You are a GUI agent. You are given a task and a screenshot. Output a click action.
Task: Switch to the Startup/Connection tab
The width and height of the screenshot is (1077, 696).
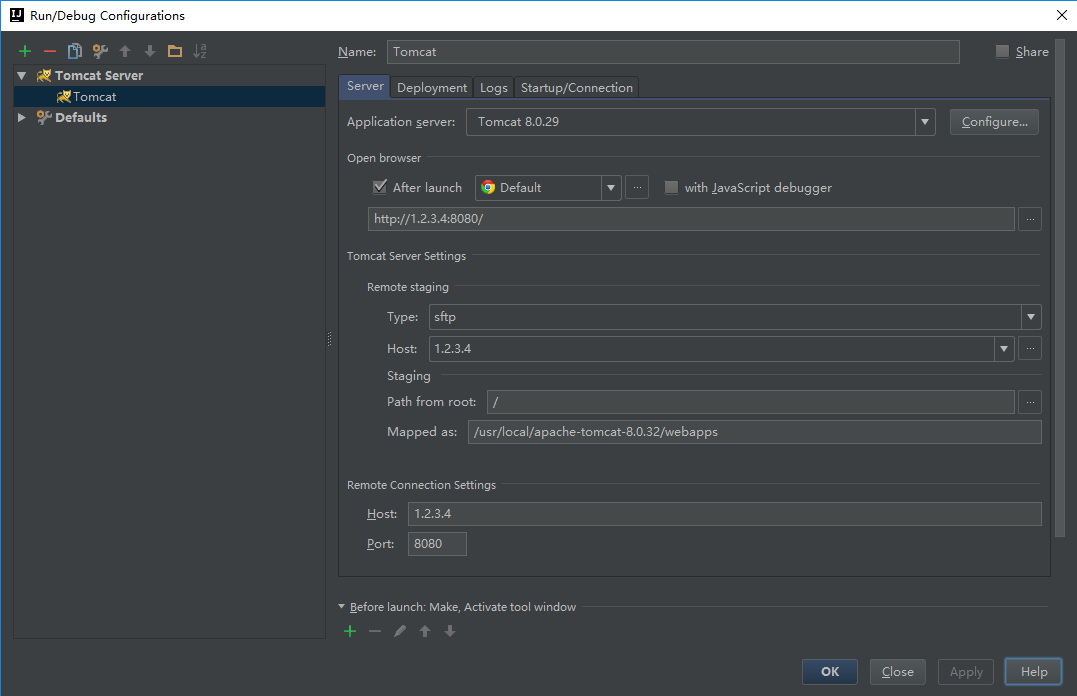576,88
